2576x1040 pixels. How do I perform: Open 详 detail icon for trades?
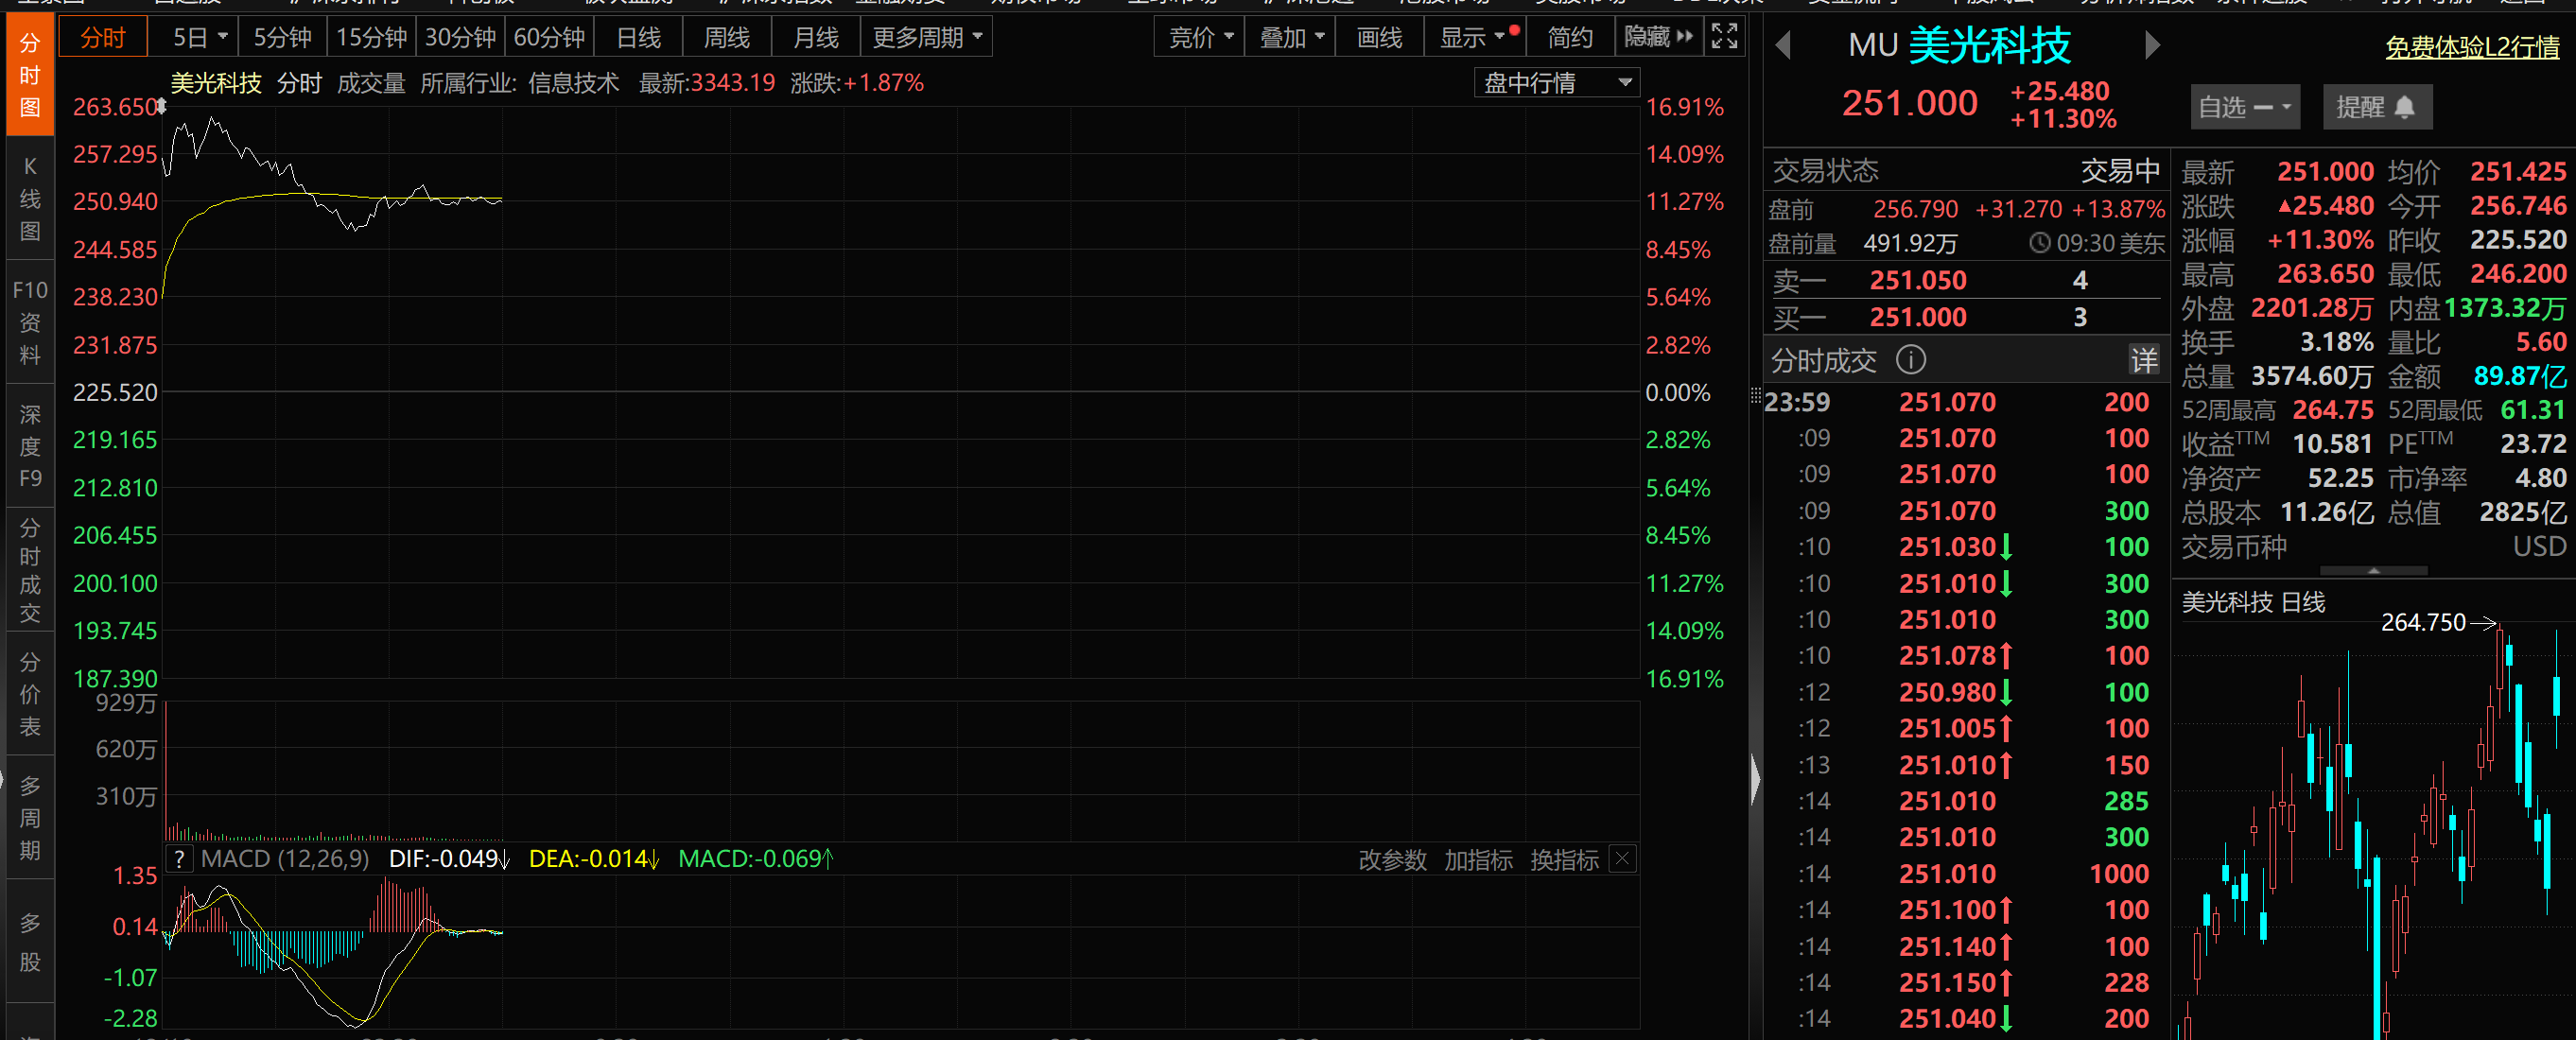tap(2143, 360)
